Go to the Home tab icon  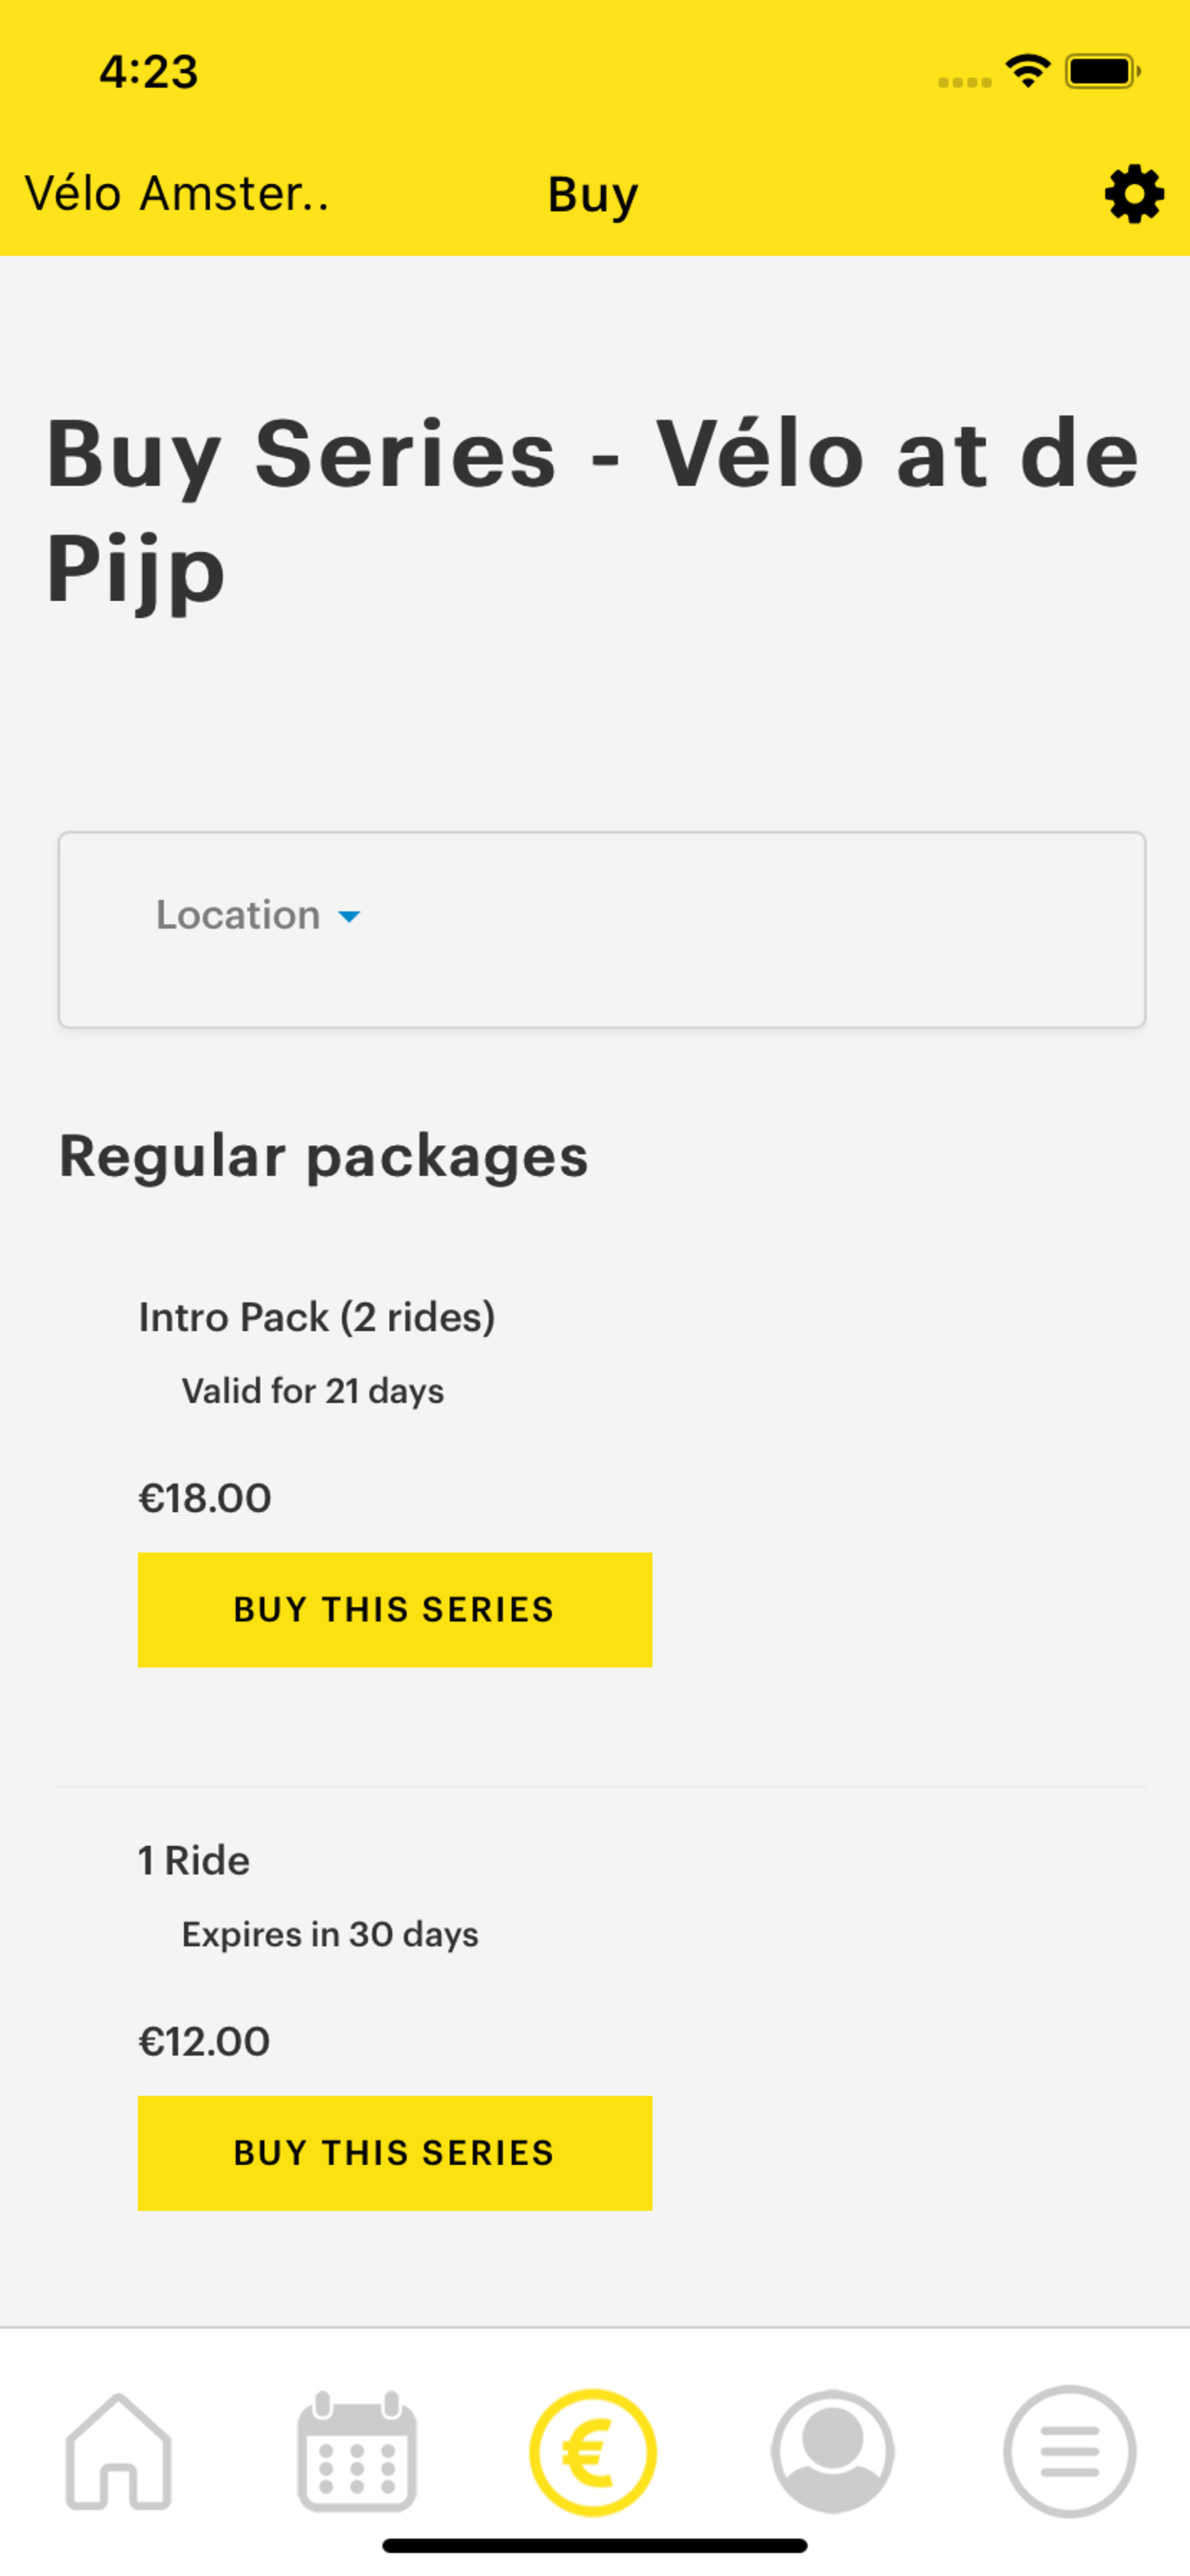[x=118, y=2451]
